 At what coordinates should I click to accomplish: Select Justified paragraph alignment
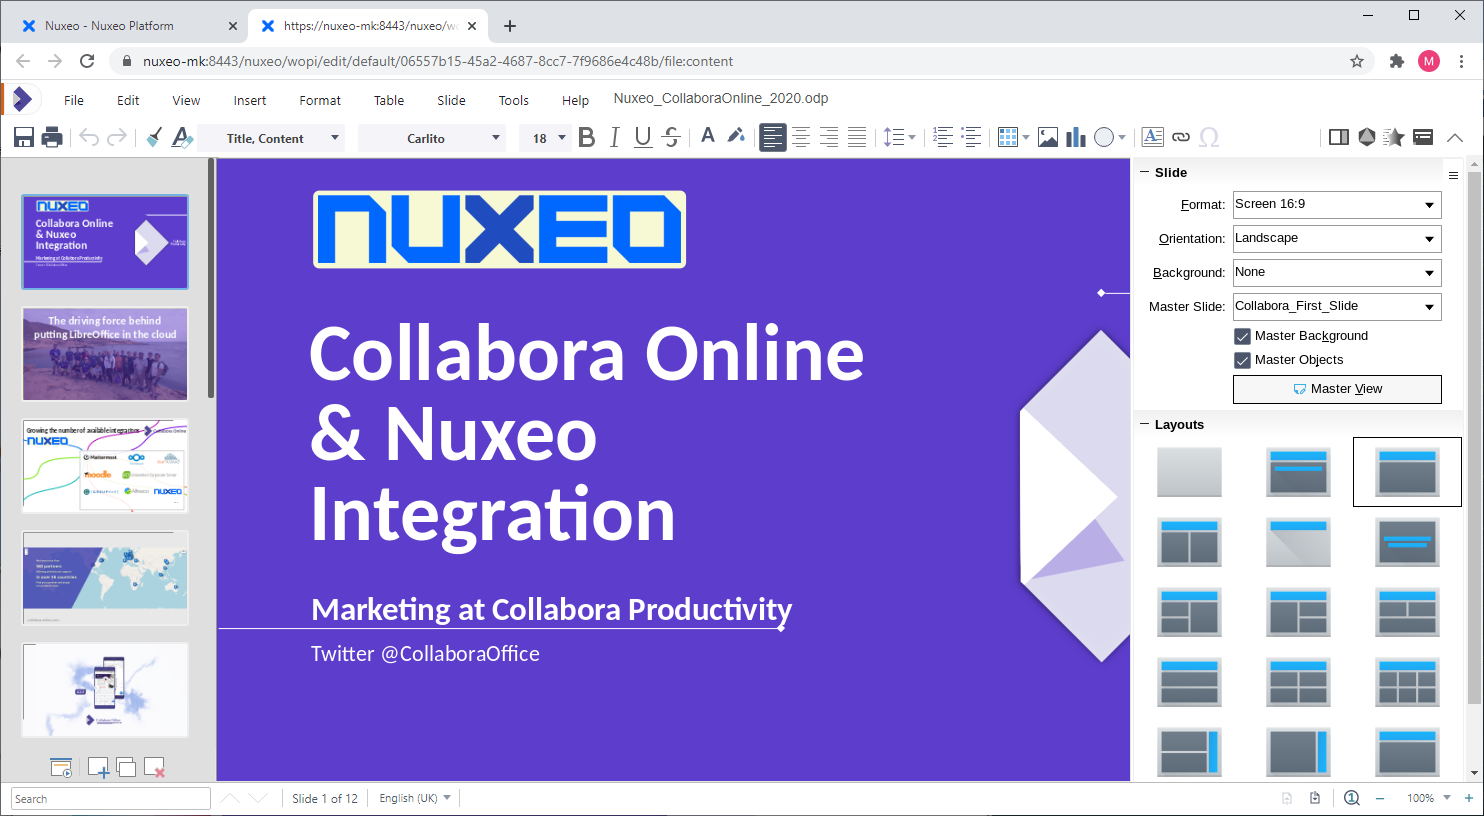click(857, 138)
